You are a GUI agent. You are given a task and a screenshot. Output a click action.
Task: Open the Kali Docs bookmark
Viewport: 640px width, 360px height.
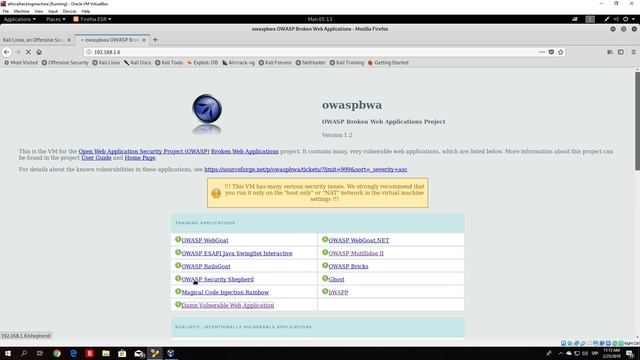138,63
